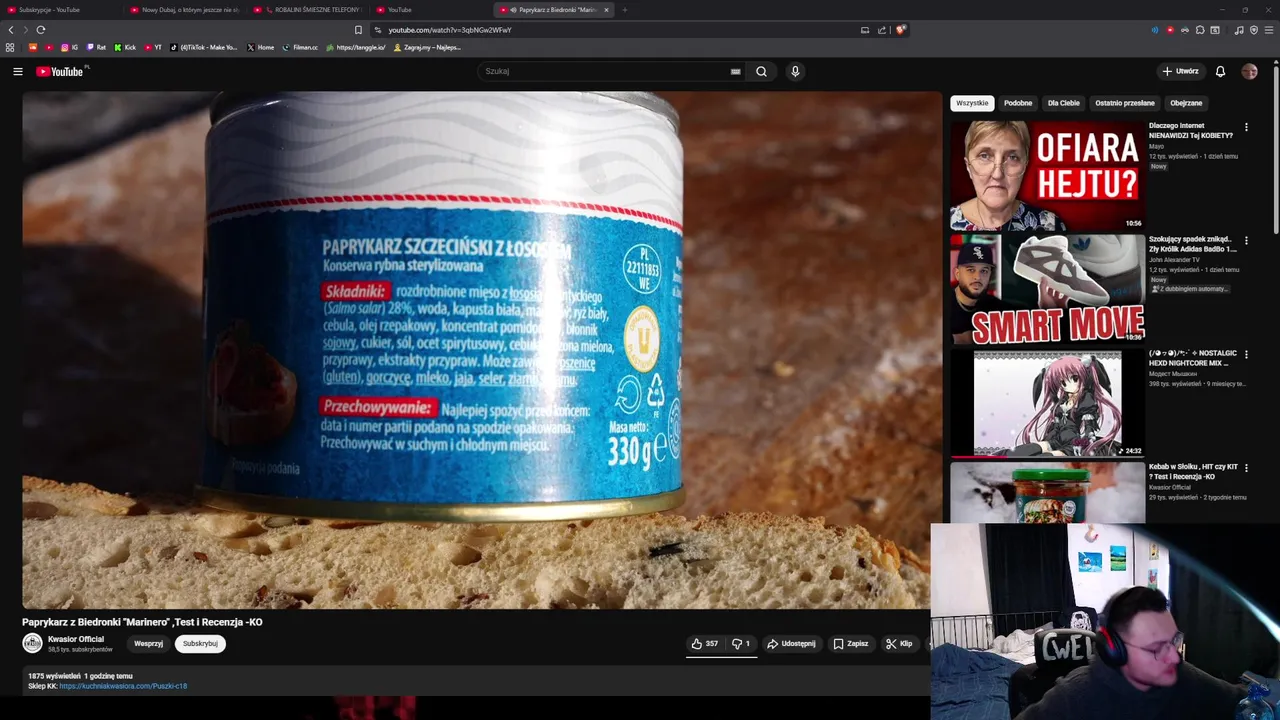Open the kuchniakwasiora.com shop link

click(x=123, y=686)
